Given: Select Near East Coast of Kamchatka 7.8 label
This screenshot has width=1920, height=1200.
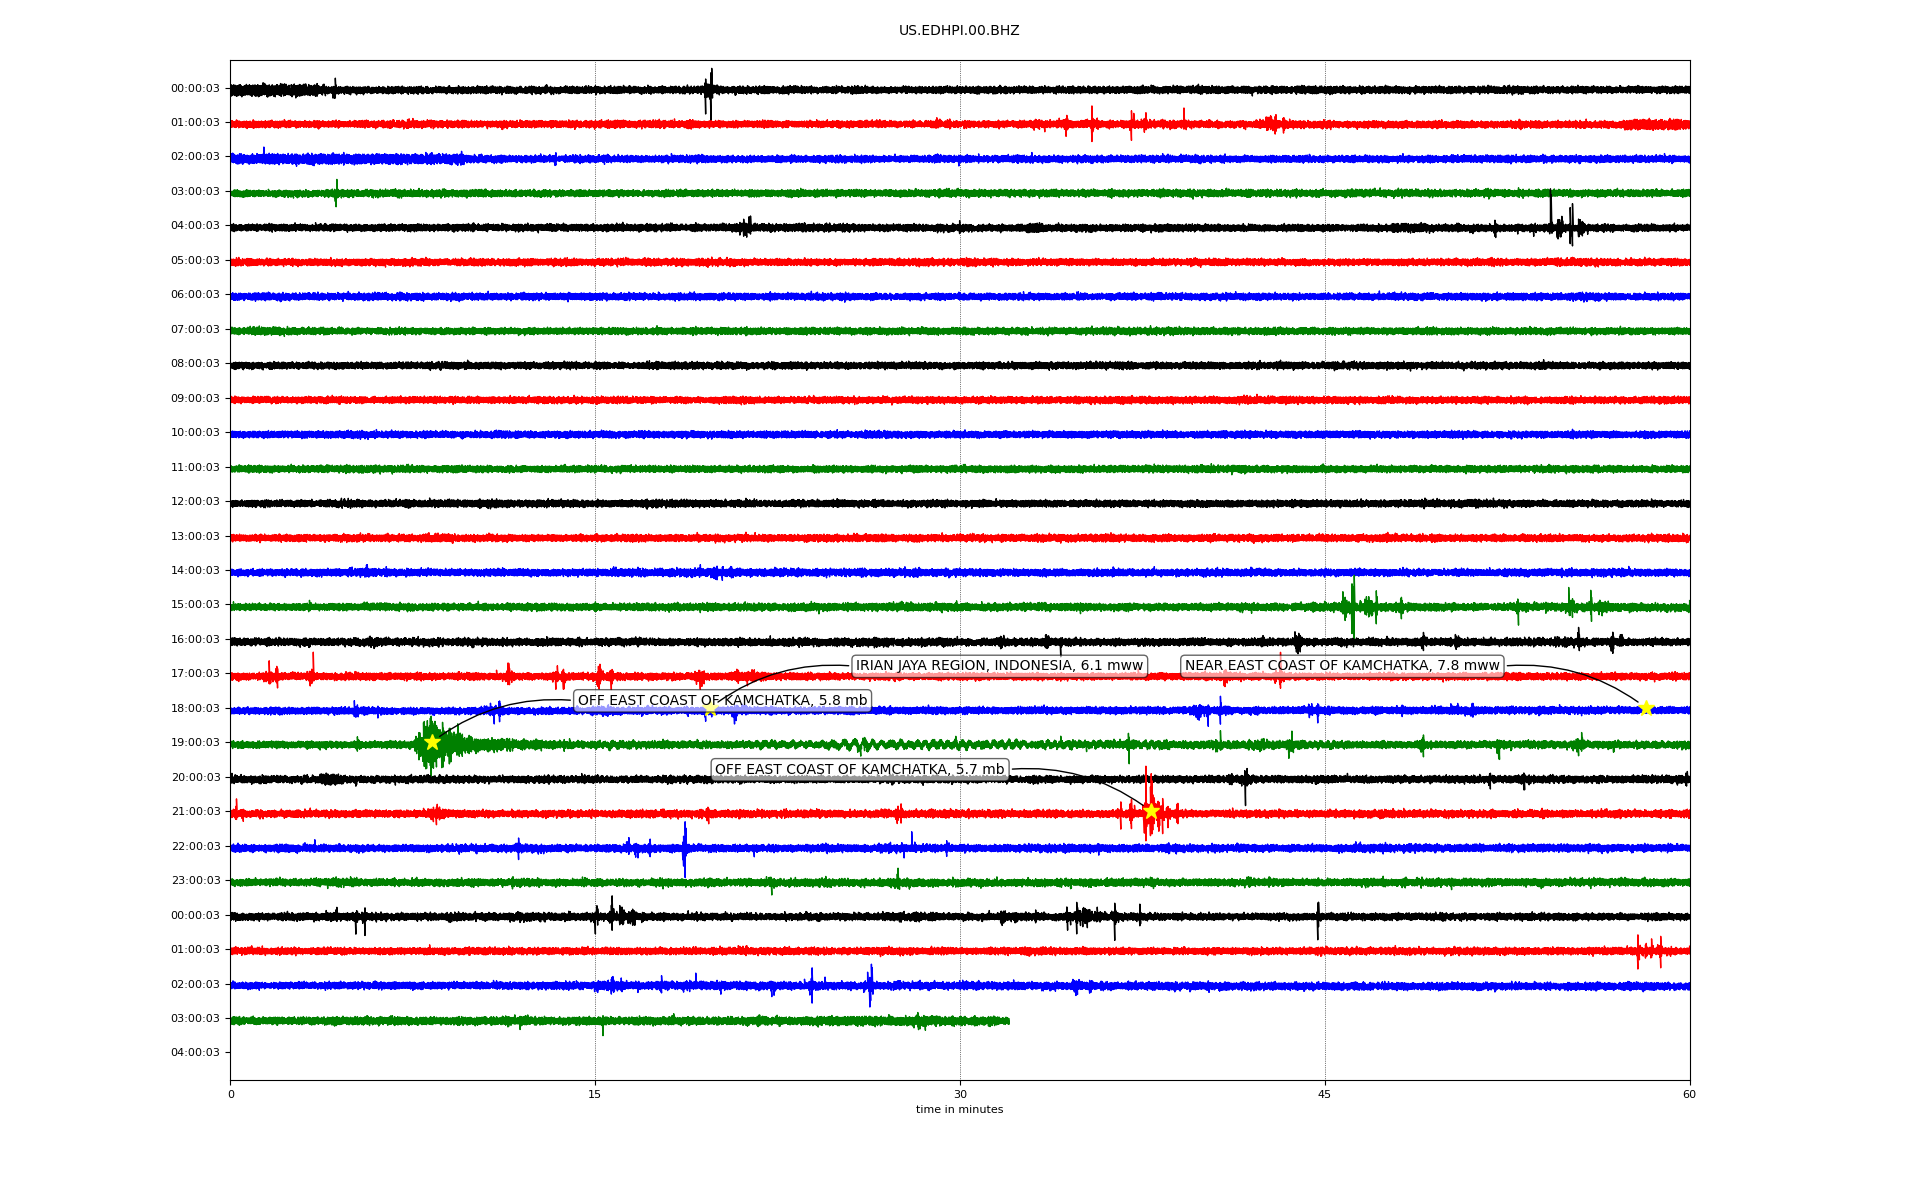Looking at the screenshot, I should tap(1342, 666).
